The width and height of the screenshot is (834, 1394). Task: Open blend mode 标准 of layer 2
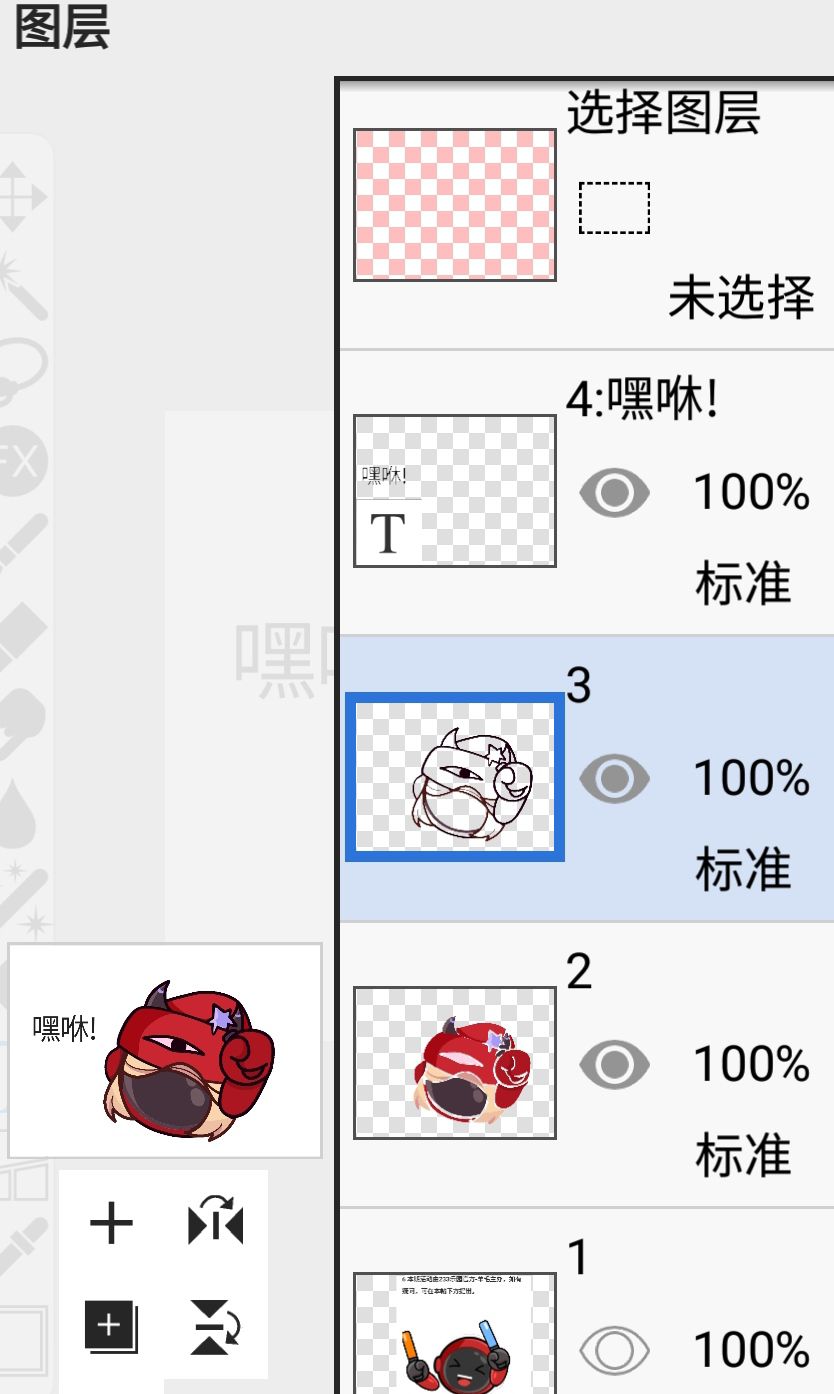coord(744,1156)
